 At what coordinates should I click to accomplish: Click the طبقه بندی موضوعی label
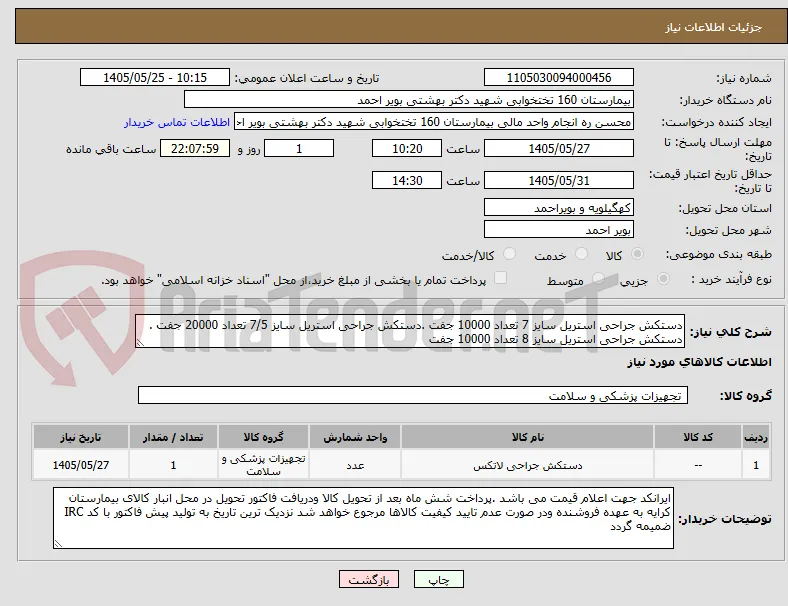tap(719, 254)
